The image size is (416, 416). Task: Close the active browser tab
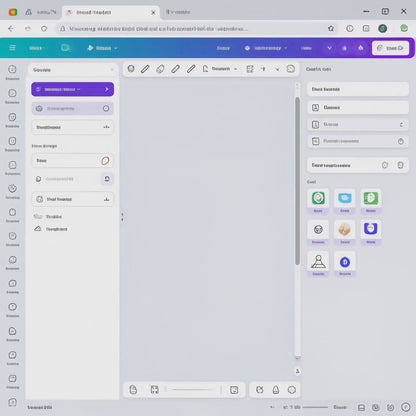[x=153, y=13]
